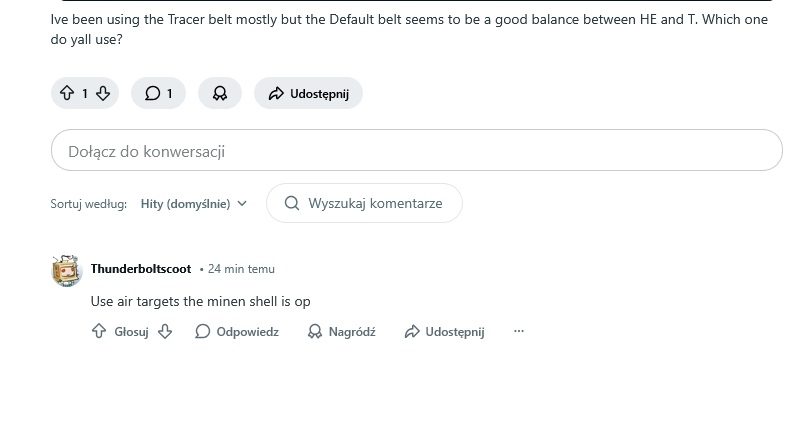Image resolution: width=789 pixels, height=430 pixels.
Task: Give an award to the post
Action: point(220,93)
